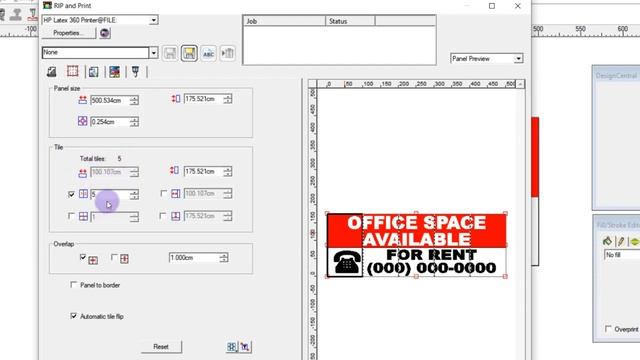Viewport: 640px width, 360px height.
Task: Enable the horizontal tile rows checkbox
Action: 71,216
